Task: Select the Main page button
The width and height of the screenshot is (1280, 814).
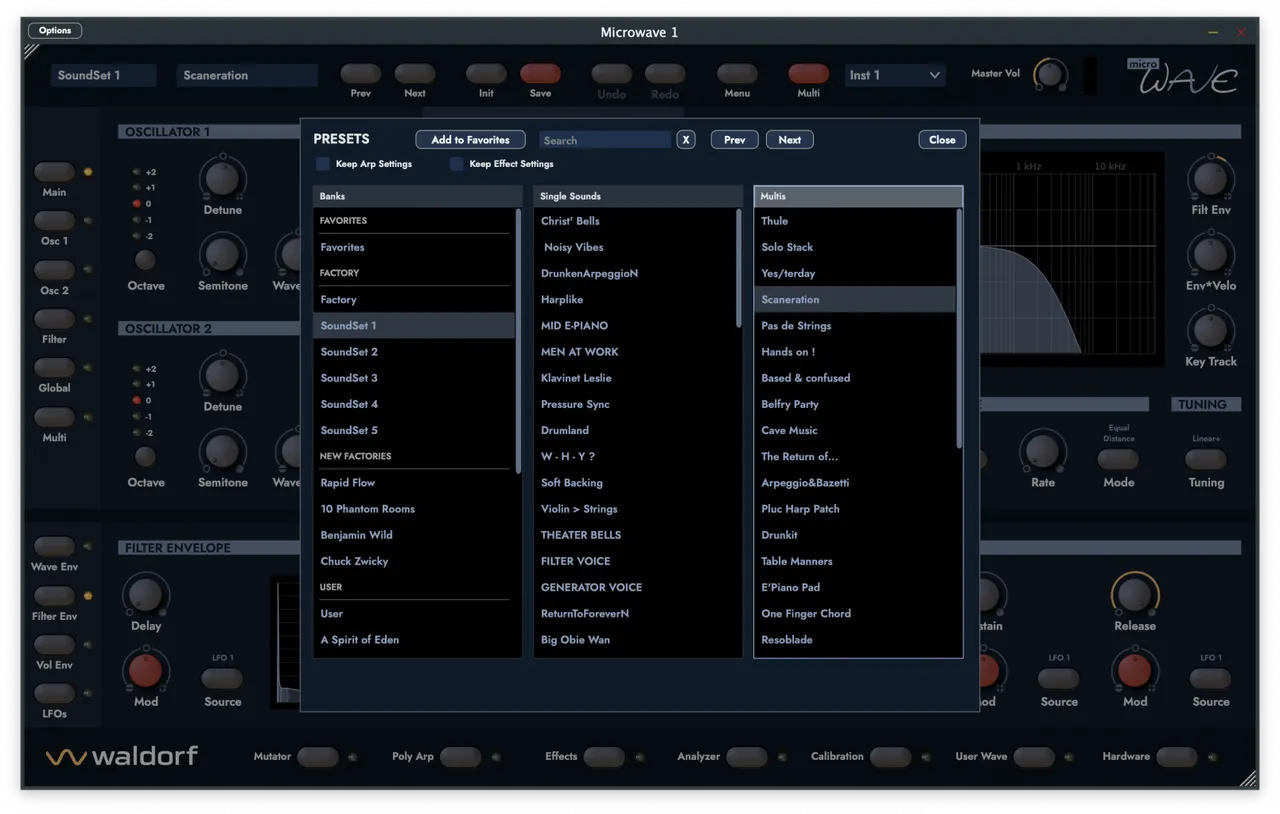Action: point(54,172)
